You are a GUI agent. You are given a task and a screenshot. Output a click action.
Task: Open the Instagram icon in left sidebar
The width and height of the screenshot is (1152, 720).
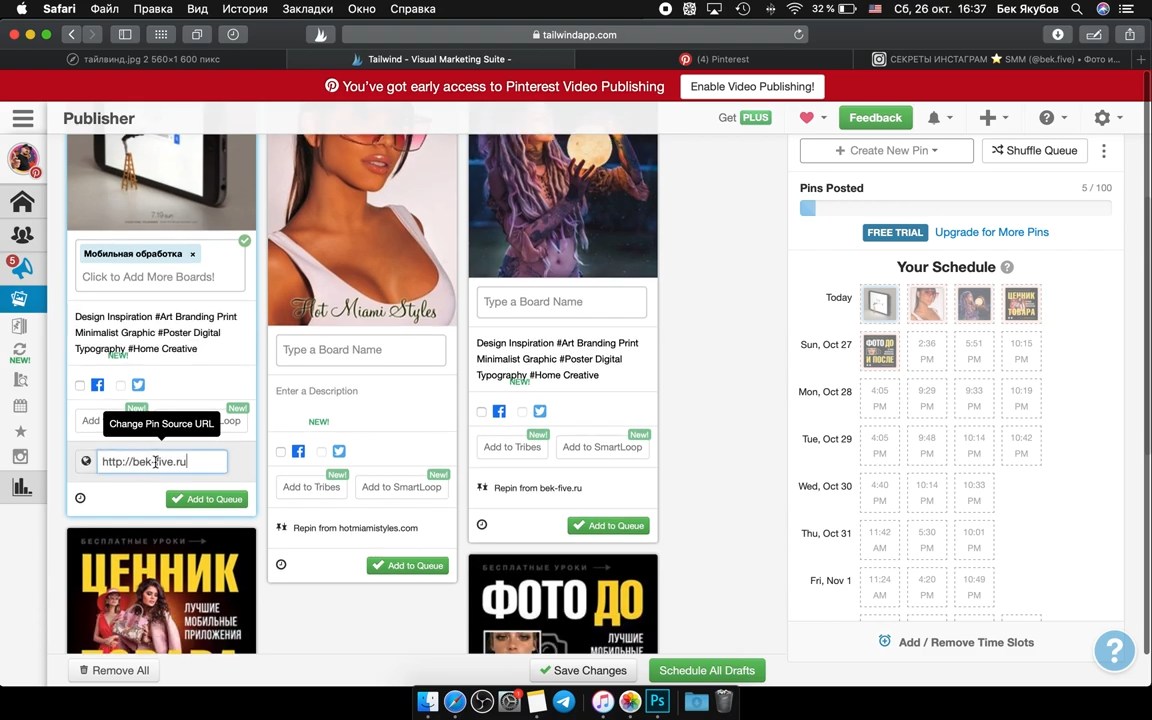(20, 457)
